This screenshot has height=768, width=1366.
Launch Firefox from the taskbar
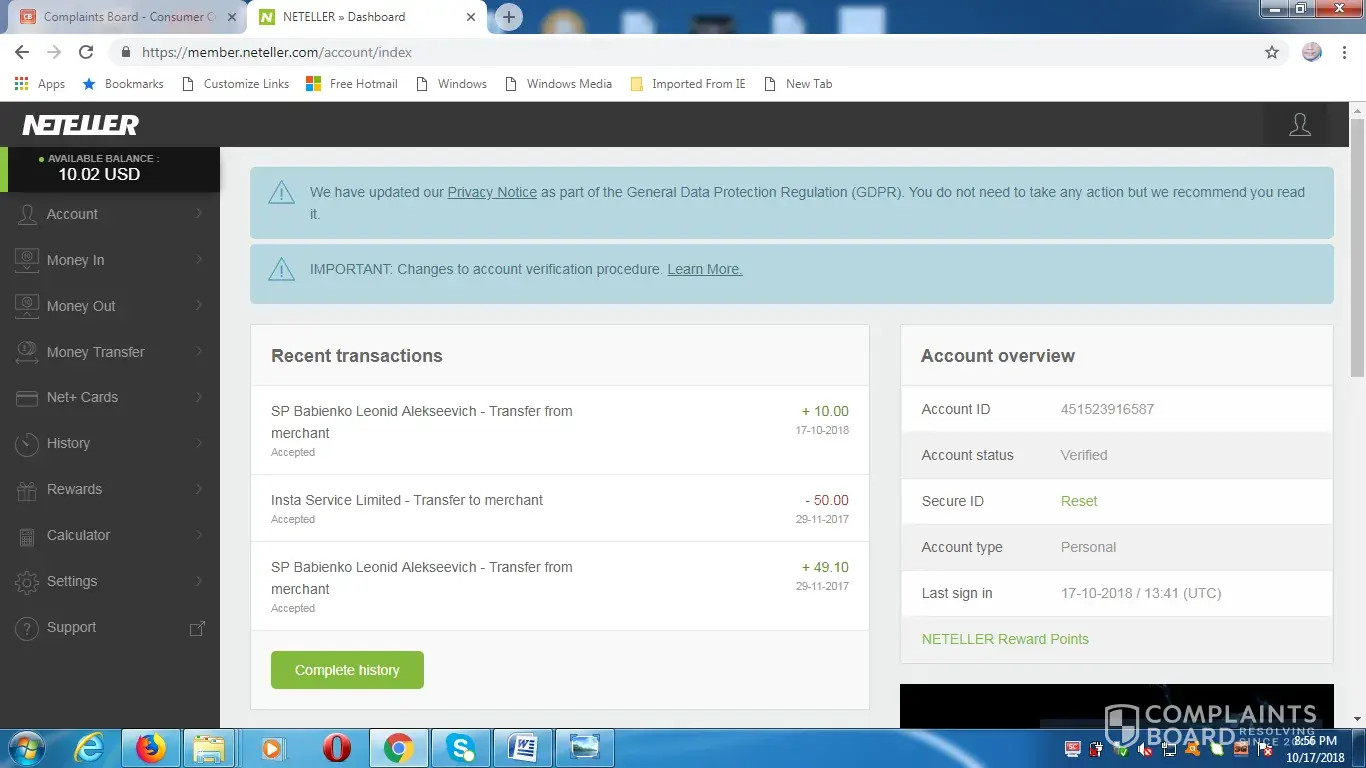150,748
